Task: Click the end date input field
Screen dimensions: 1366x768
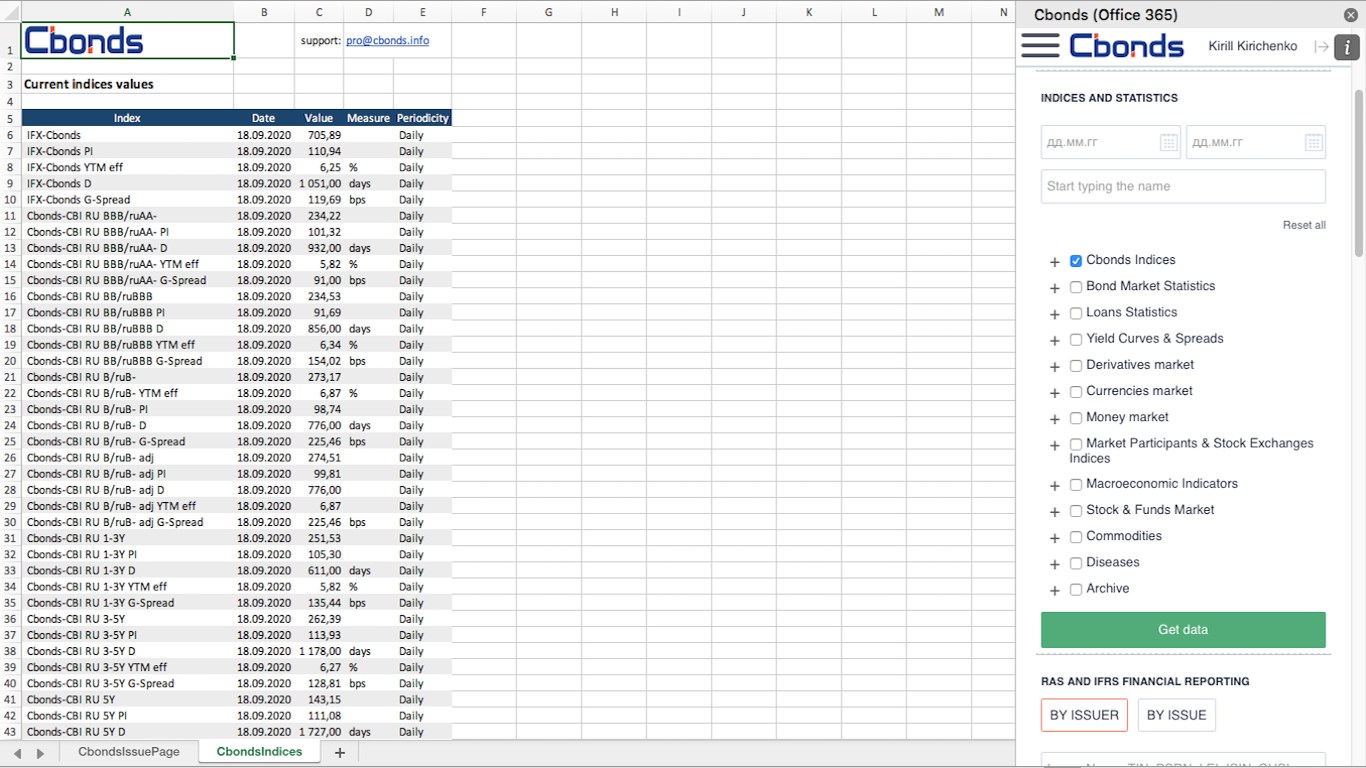Action: [x=1255, y=143]
